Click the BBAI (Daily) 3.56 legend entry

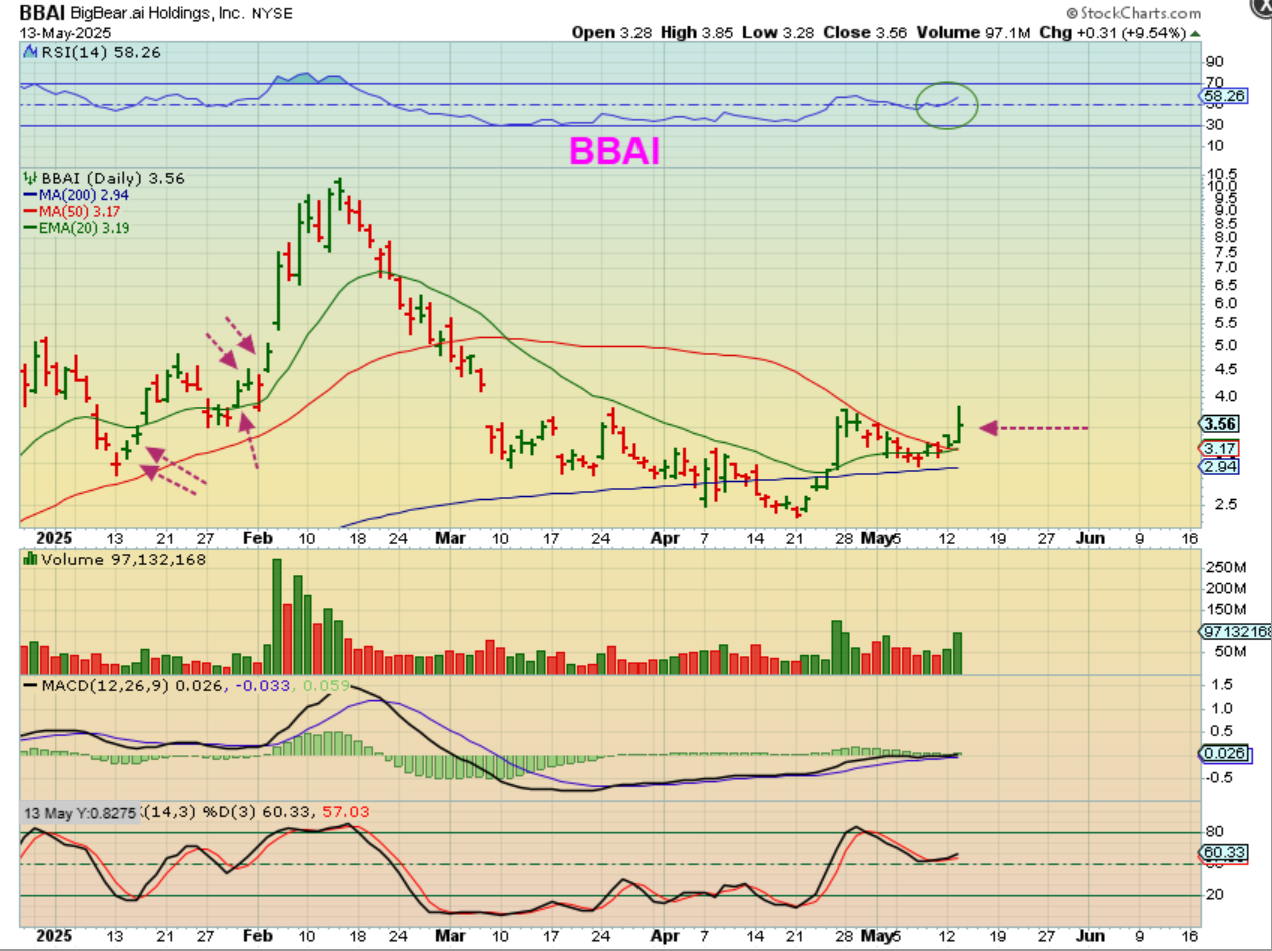coord(102,178)
